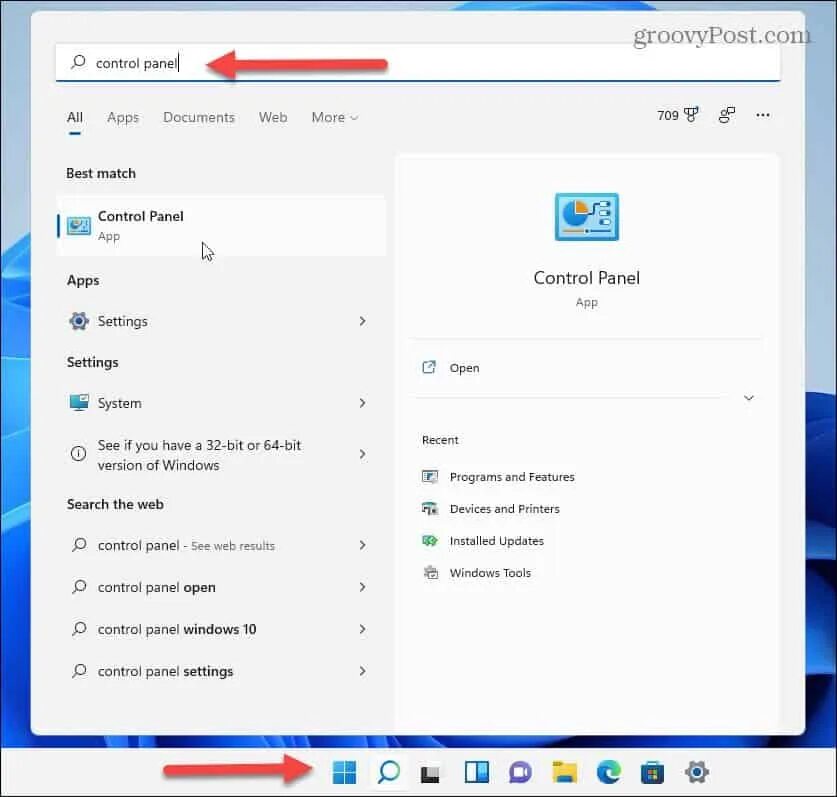Click the Devices and Printers icon
837x797 pixels.
430,508
